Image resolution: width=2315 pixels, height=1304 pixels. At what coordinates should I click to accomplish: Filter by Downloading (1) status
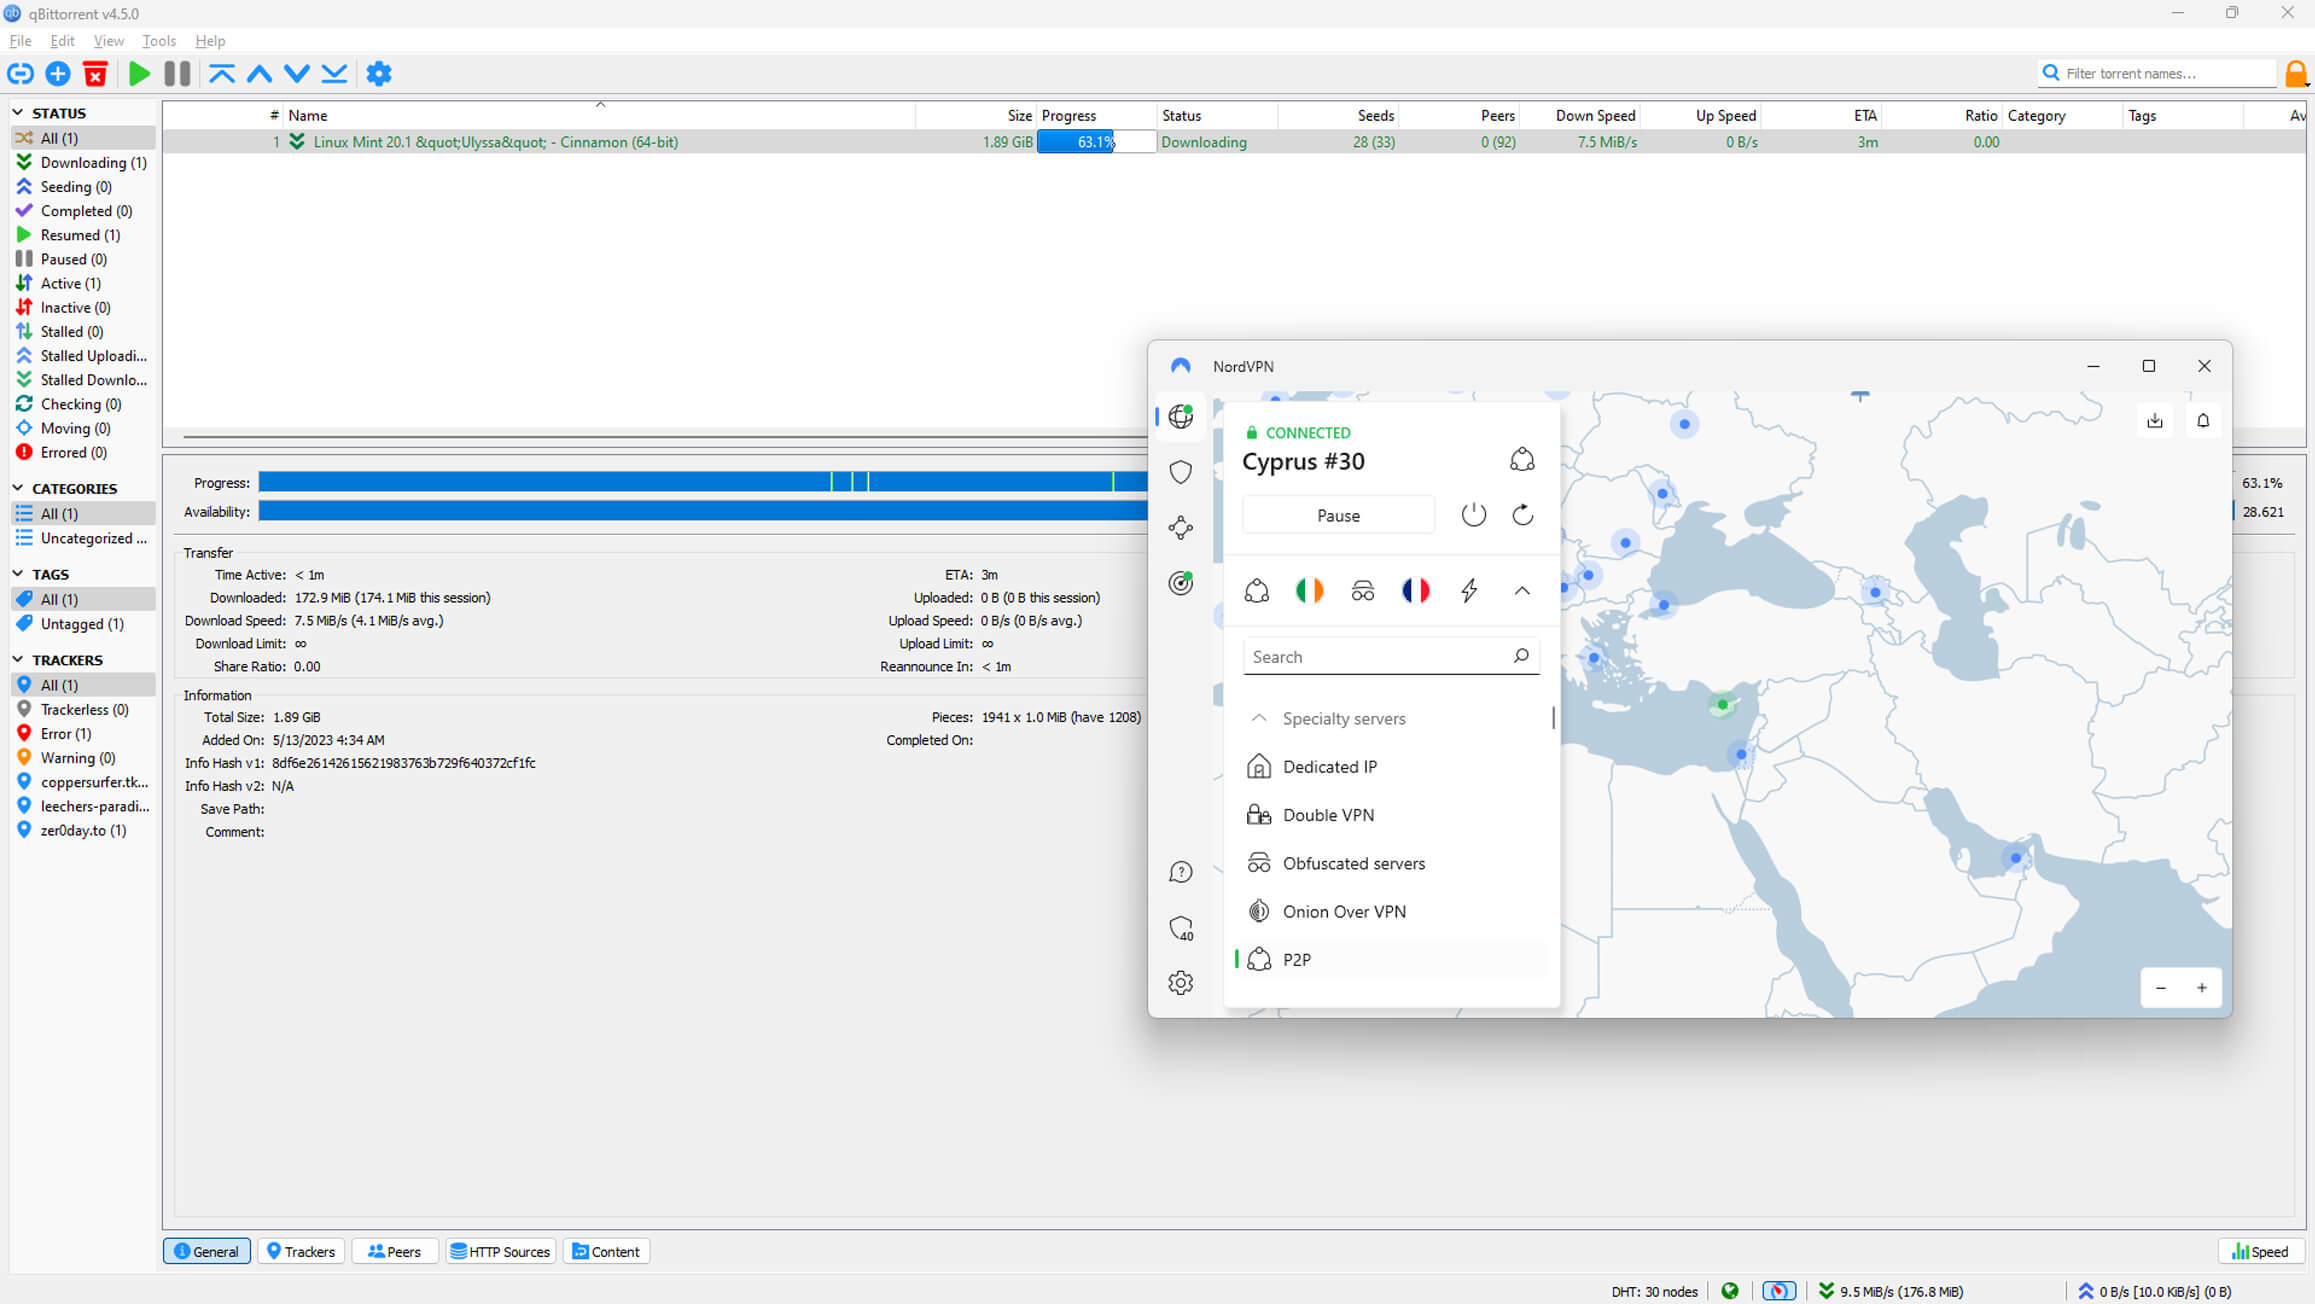(83, 162)
